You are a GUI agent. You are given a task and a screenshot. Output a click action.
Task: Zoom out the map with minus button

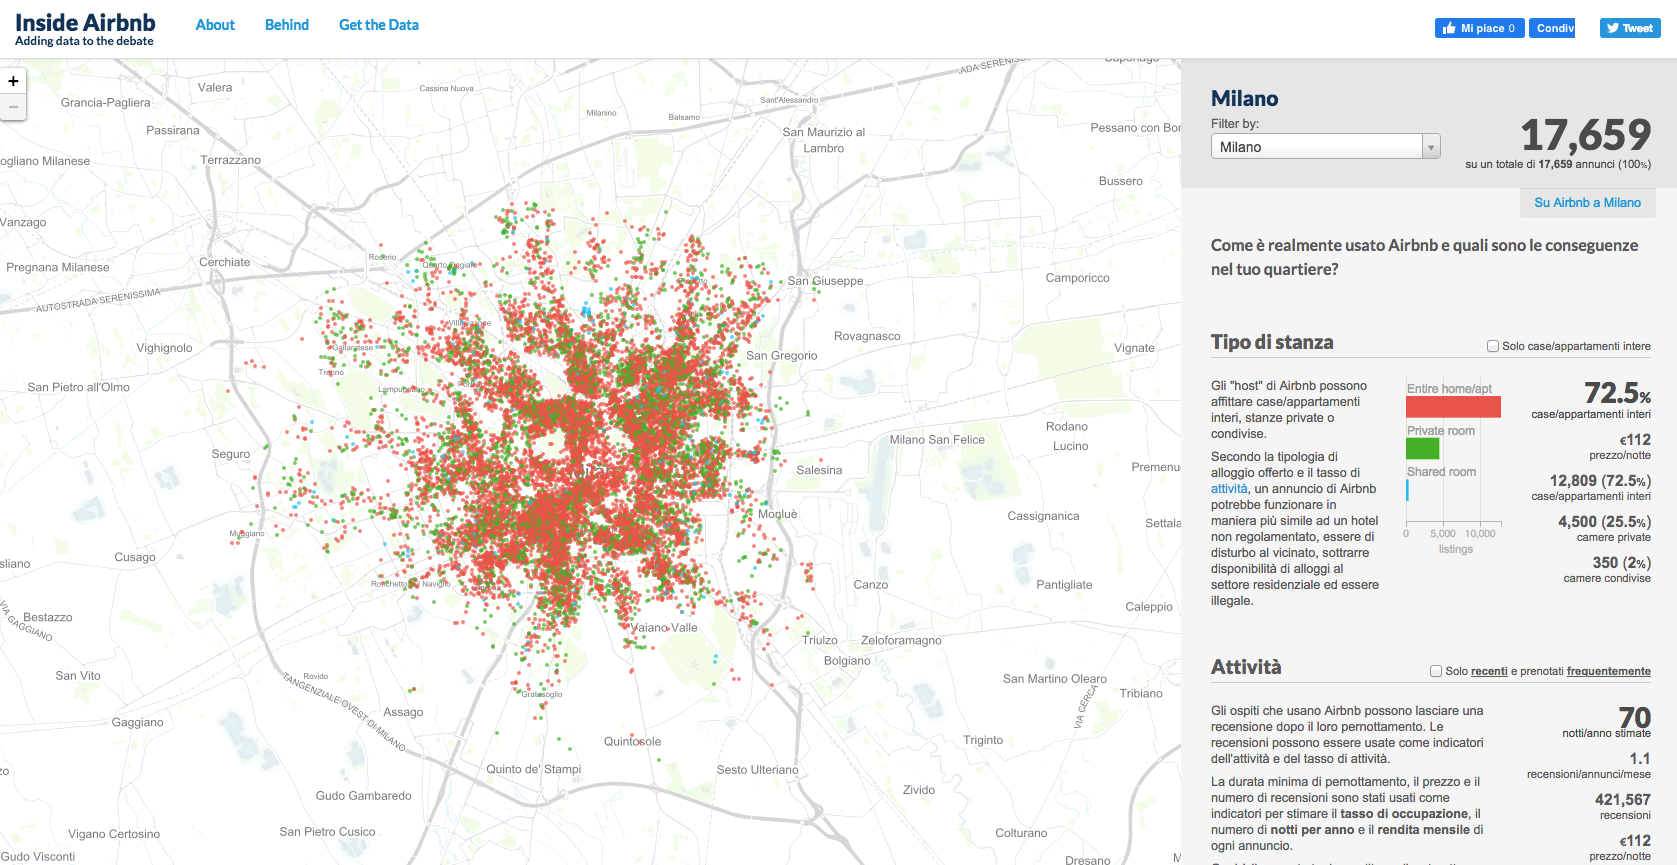click(13, 107)
